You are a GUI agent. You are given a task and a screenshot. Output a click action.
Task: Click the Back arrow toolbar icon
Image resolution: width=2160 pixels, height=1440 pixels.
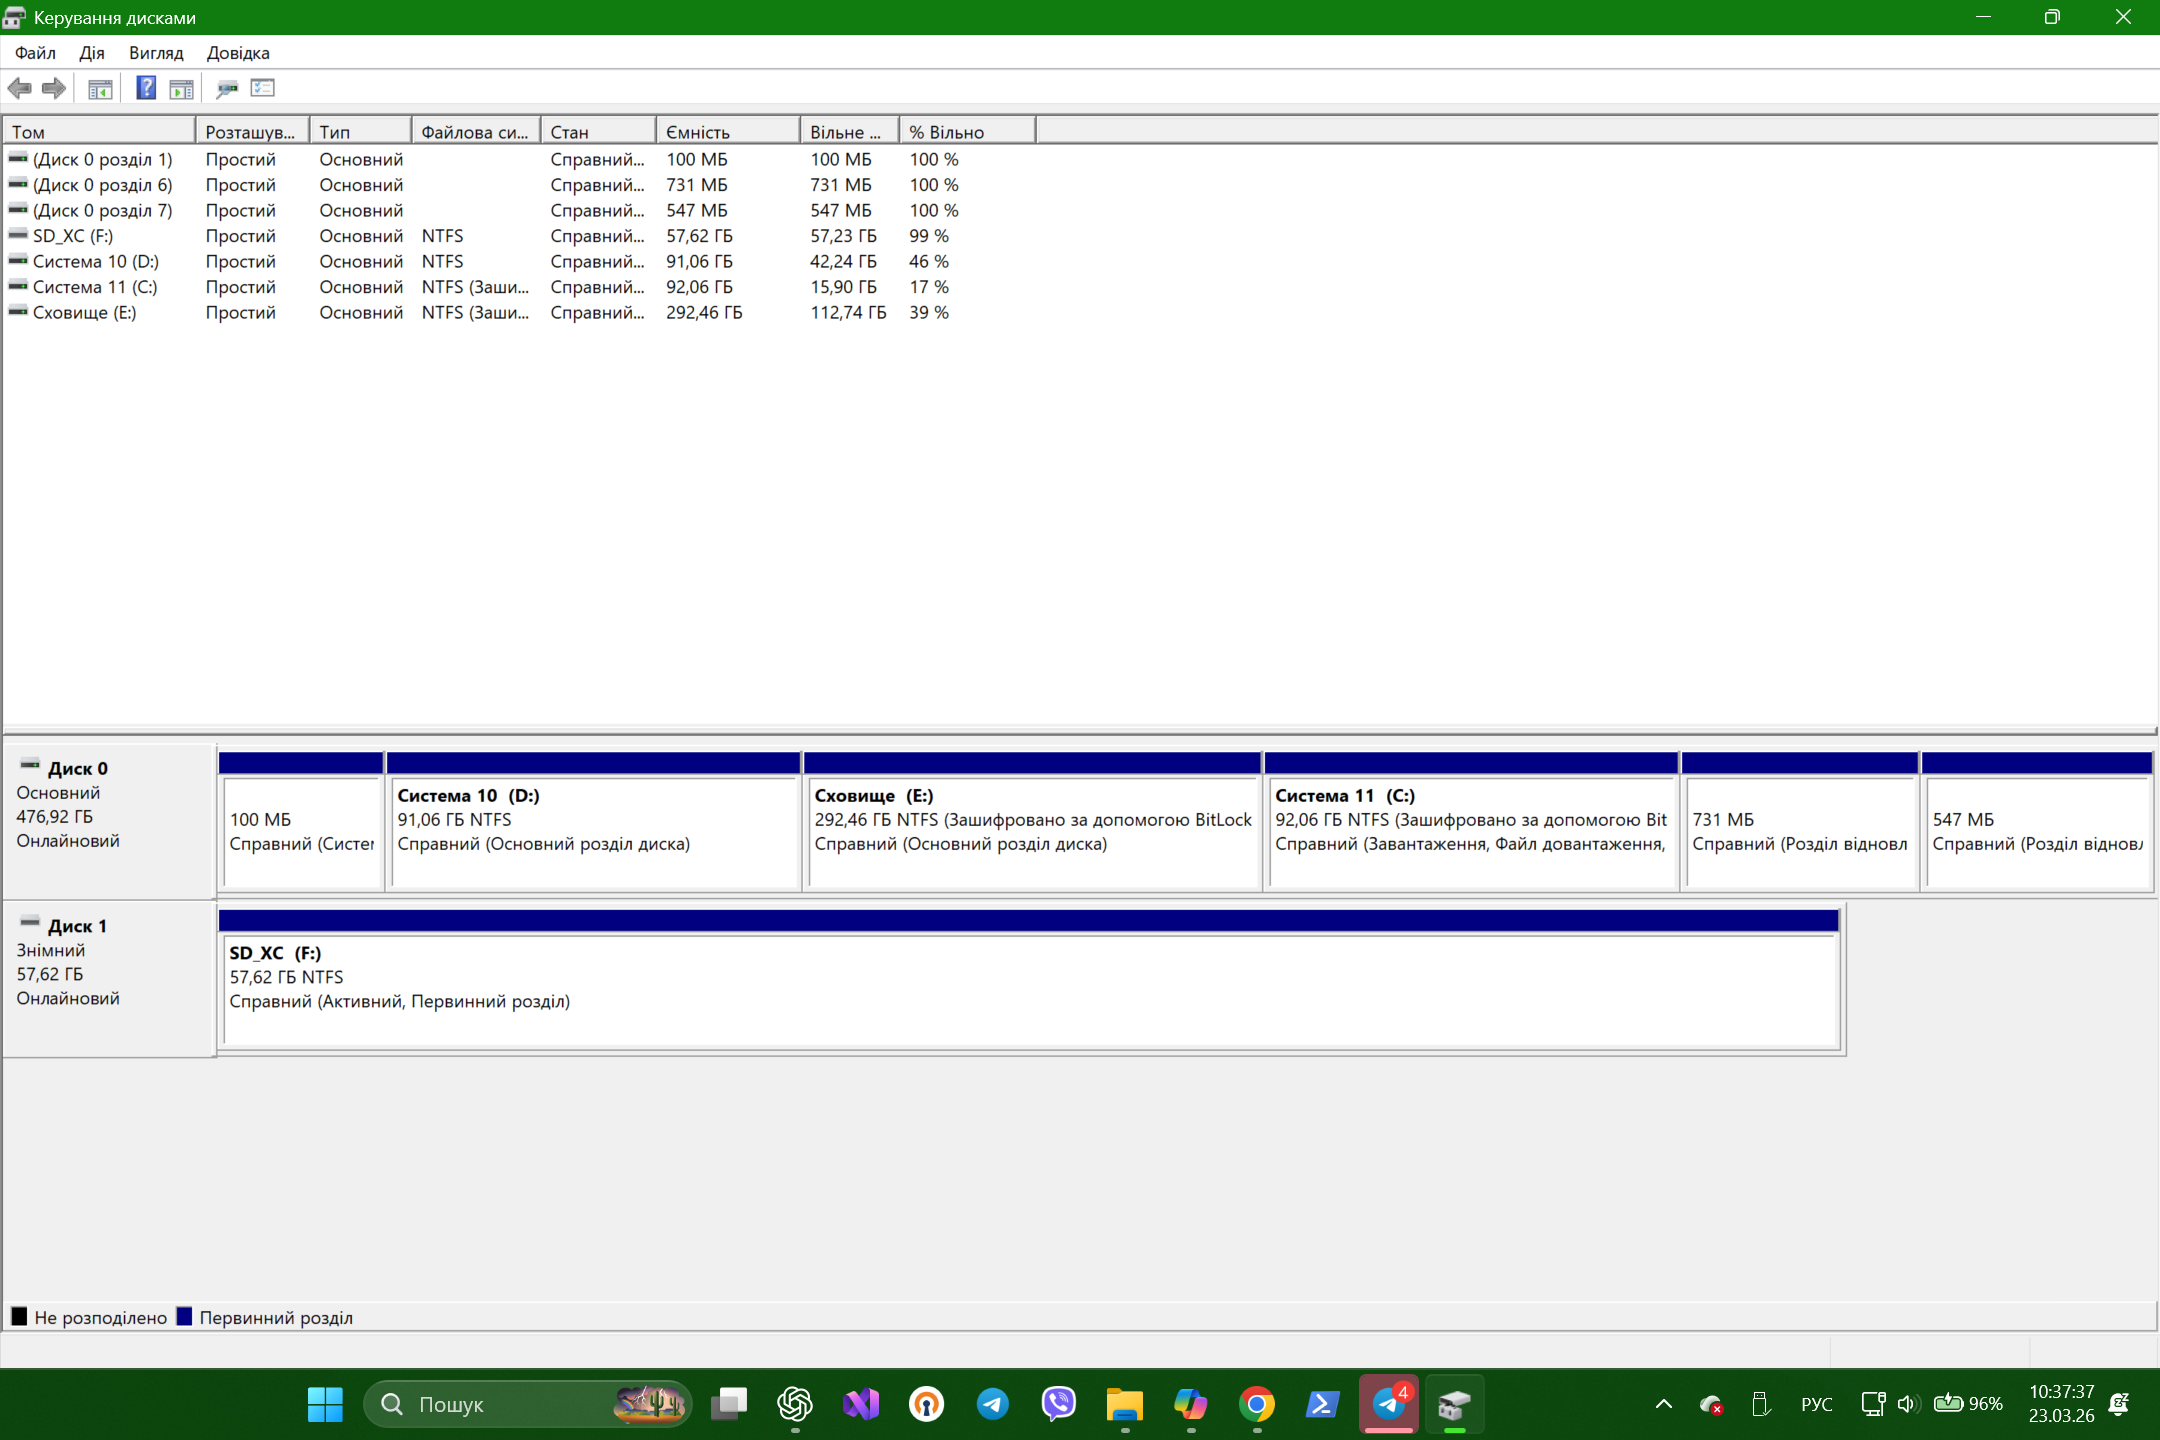point(20,88)
